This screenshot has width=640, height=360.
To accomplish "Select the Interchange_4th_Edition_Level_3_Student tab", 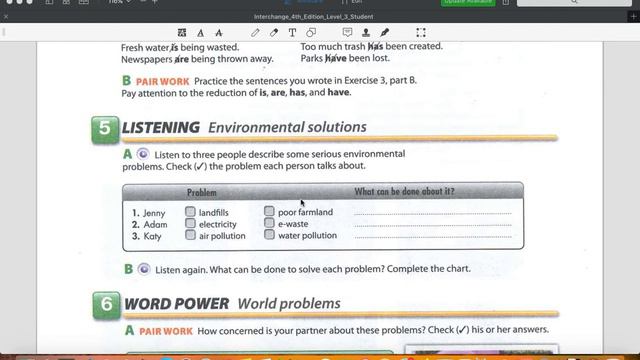I will pyautogui.click(x=313, y=17).
